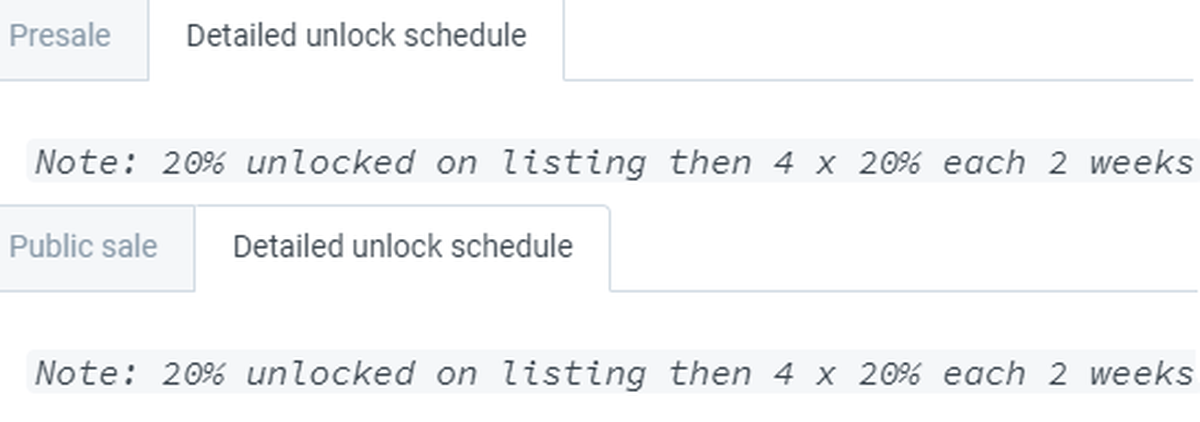The width and height of the screenshot is (1200, 422).
Task: Click the first "20%" in the Presale note
Action: click(193, 162)
